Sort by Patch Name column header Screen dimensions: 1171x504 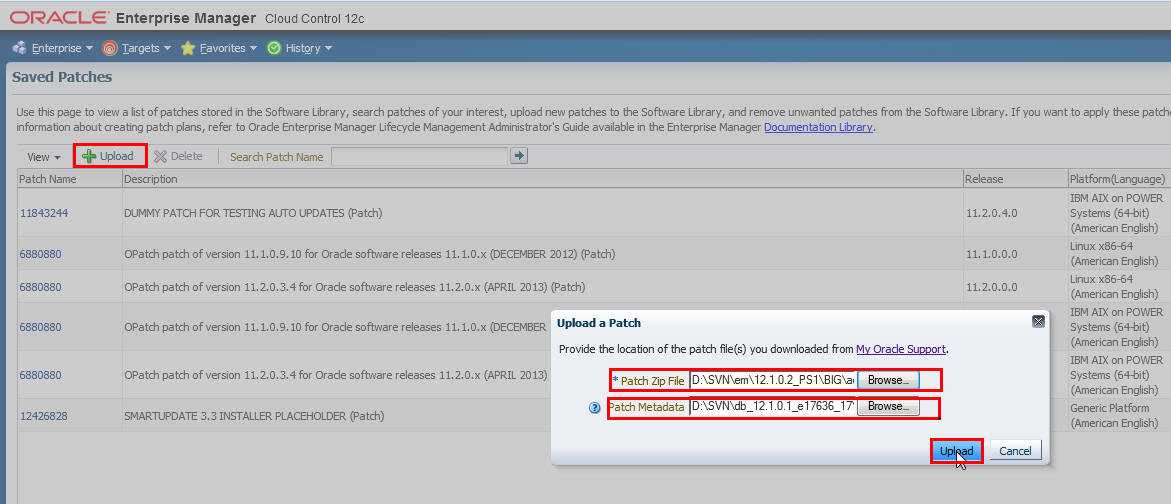click(x=69, y=179)
